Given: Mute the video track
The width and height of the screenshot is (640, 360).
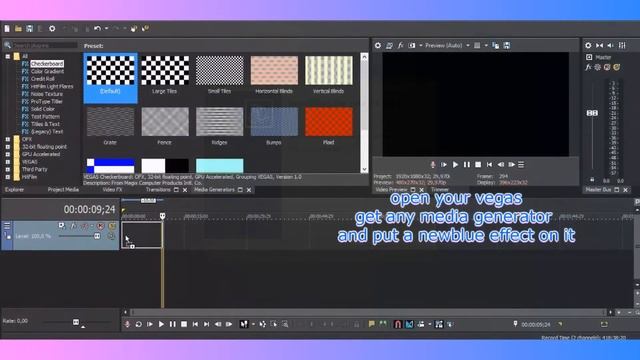Looking at the screenshot, I should coord(100,226).
